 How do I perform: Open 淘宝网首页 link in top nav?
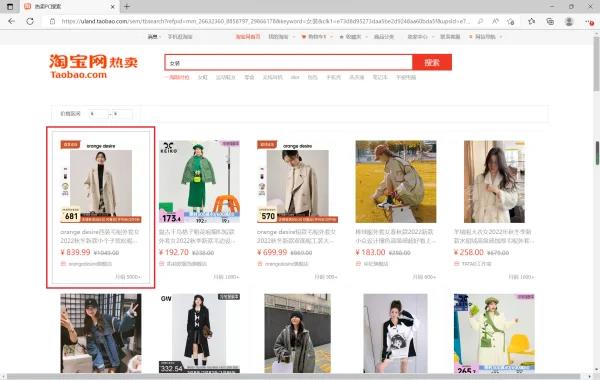(248, 37)
